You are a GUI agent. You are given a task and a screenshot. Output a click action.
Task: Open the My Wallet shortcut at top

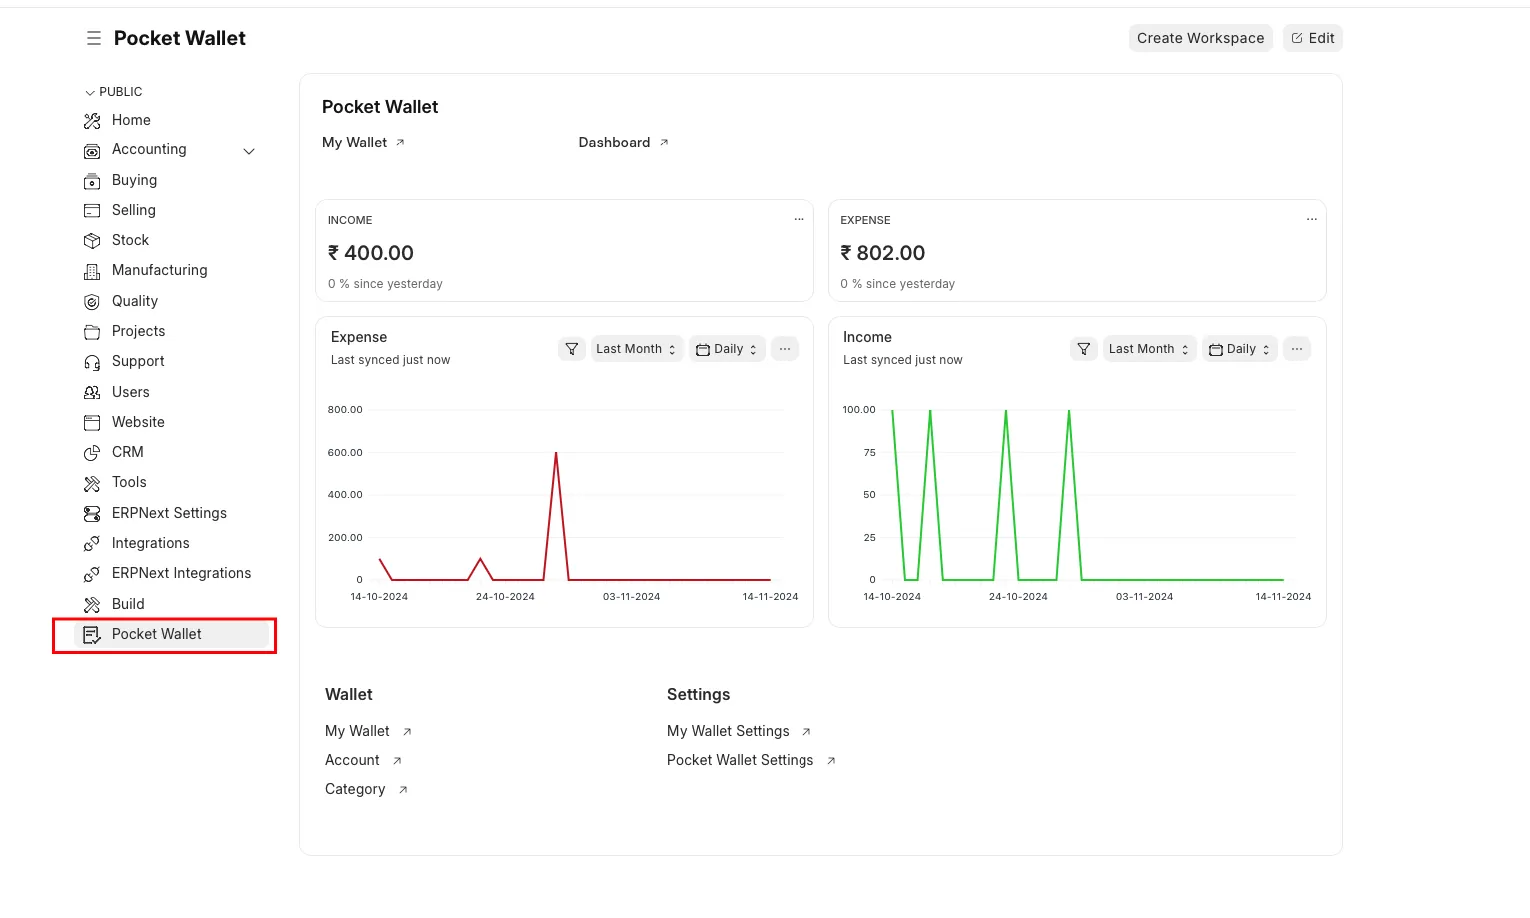tap(363, 143)
